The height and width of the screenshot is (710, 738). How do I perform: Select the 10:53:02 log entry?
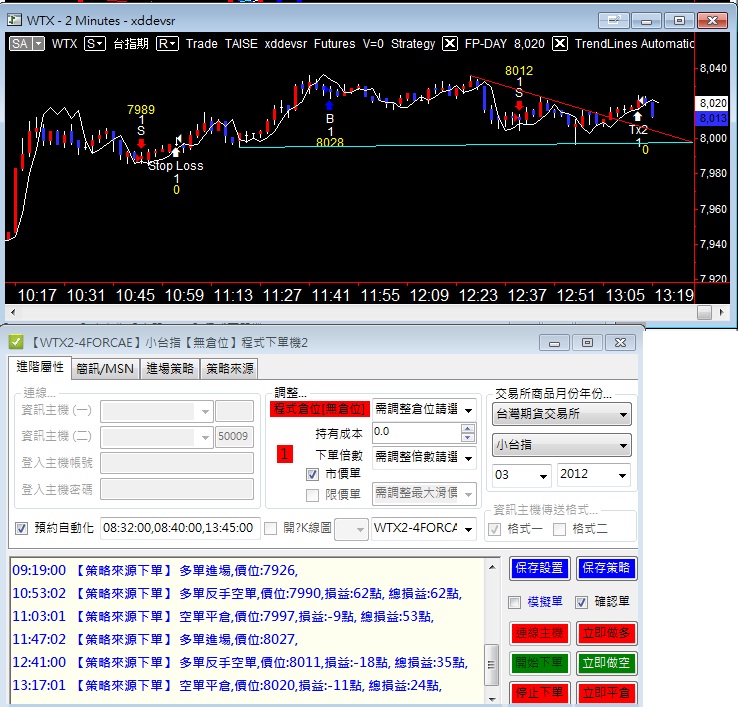click(237, 594)
